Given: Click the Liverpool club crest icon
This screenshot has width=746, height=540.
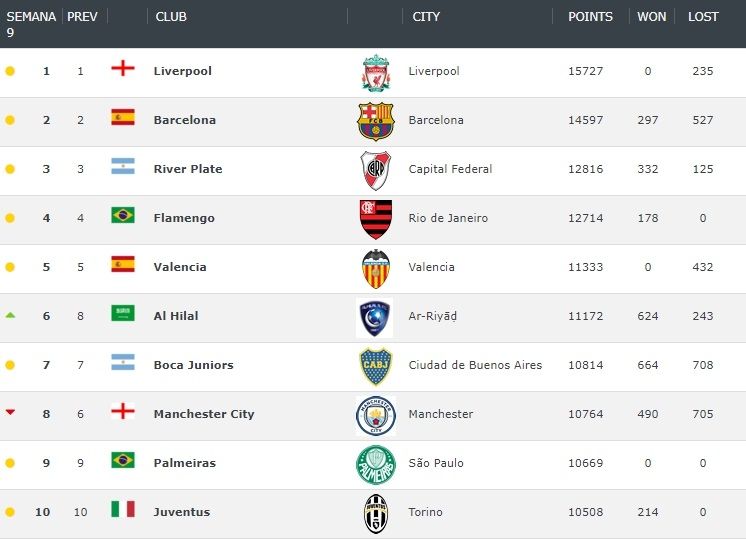Looking at the screenshot, I should tap(375, 72).
